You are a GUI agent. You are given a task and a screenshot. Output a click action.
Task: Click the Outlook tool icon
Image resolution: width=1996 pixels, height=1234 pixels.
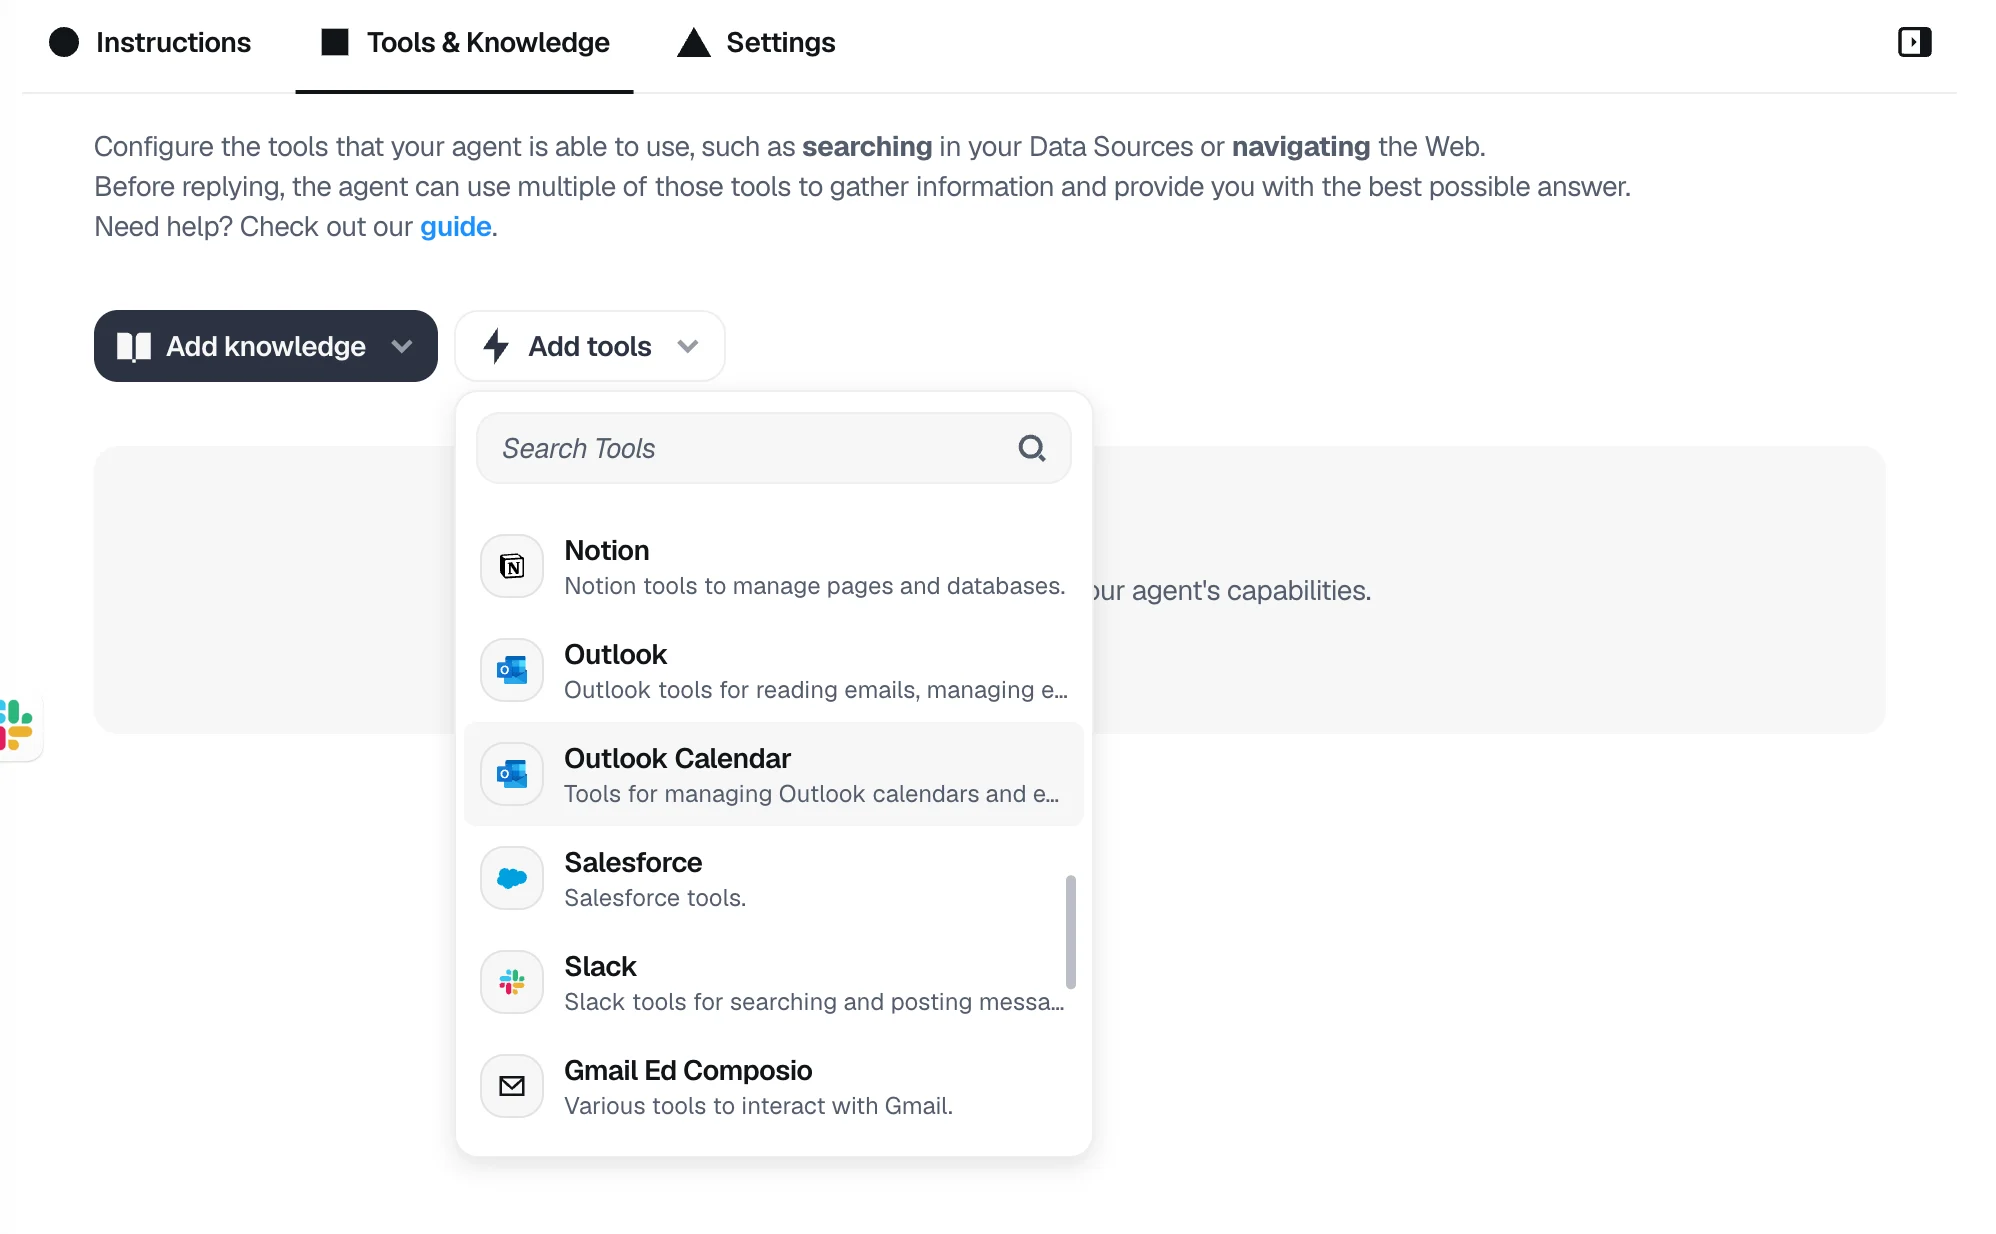(511, 670)
